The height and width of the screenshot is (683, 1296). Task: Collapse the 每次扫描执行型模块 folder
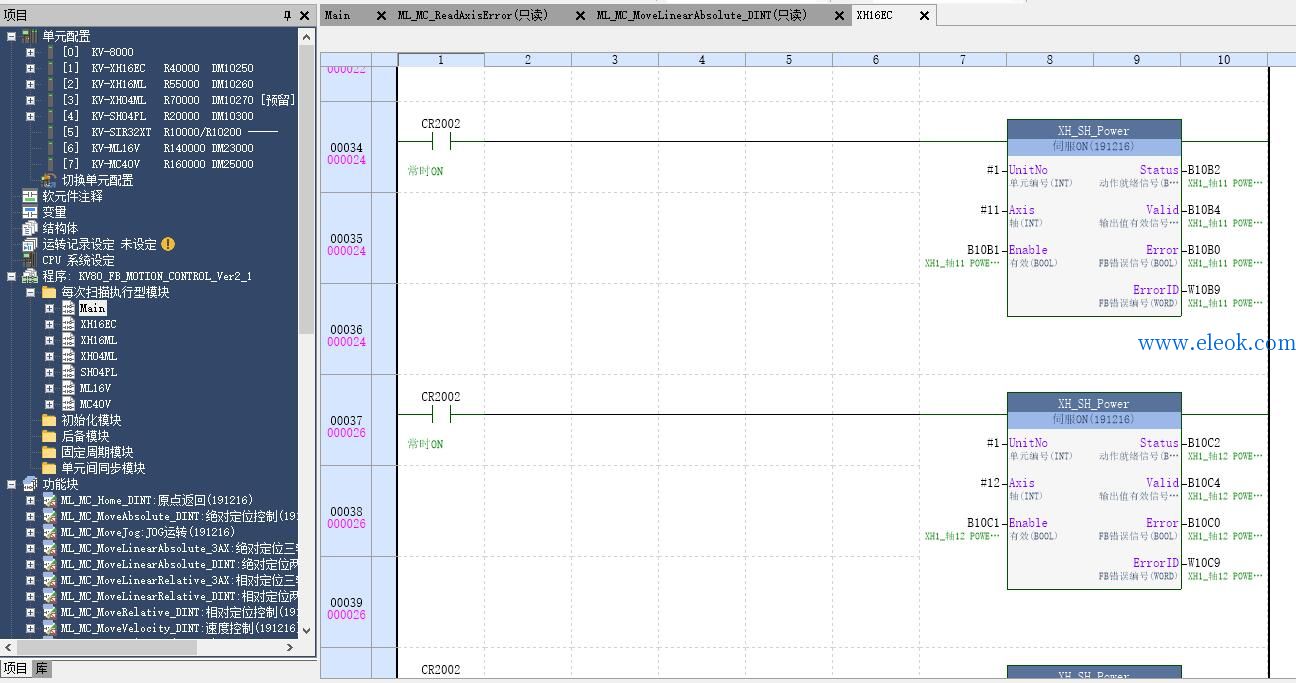[30, 292]
